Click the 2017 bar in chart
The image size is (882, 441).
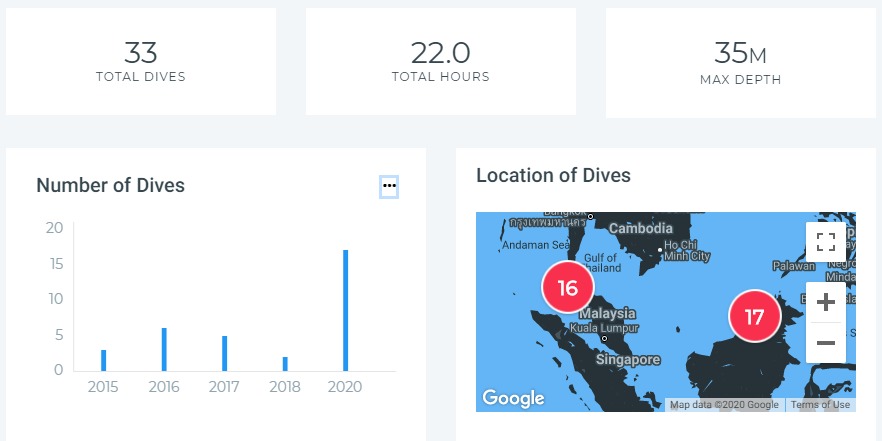point(224,353)
